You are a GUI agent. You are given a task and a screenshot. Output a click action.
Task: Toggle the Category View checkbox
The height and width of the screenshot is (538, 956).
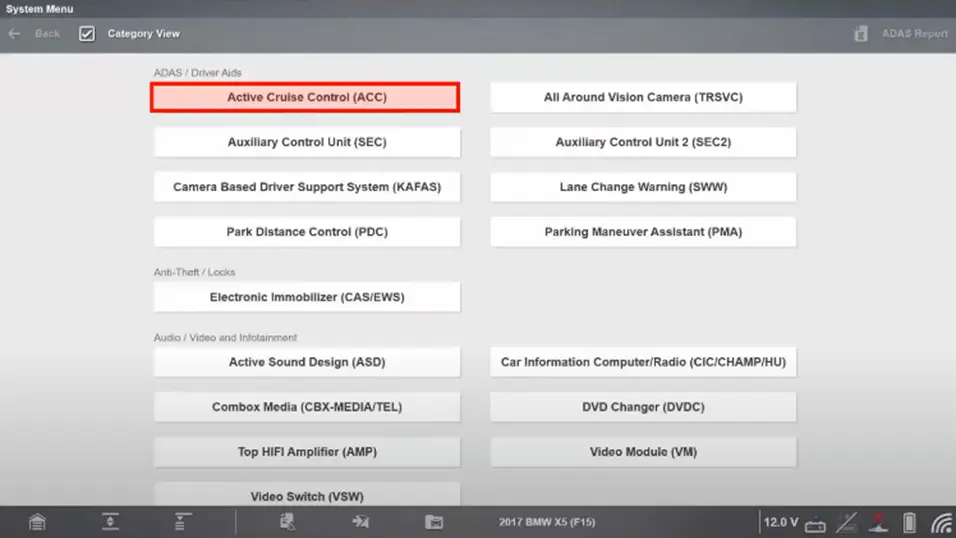pos(87,33)
